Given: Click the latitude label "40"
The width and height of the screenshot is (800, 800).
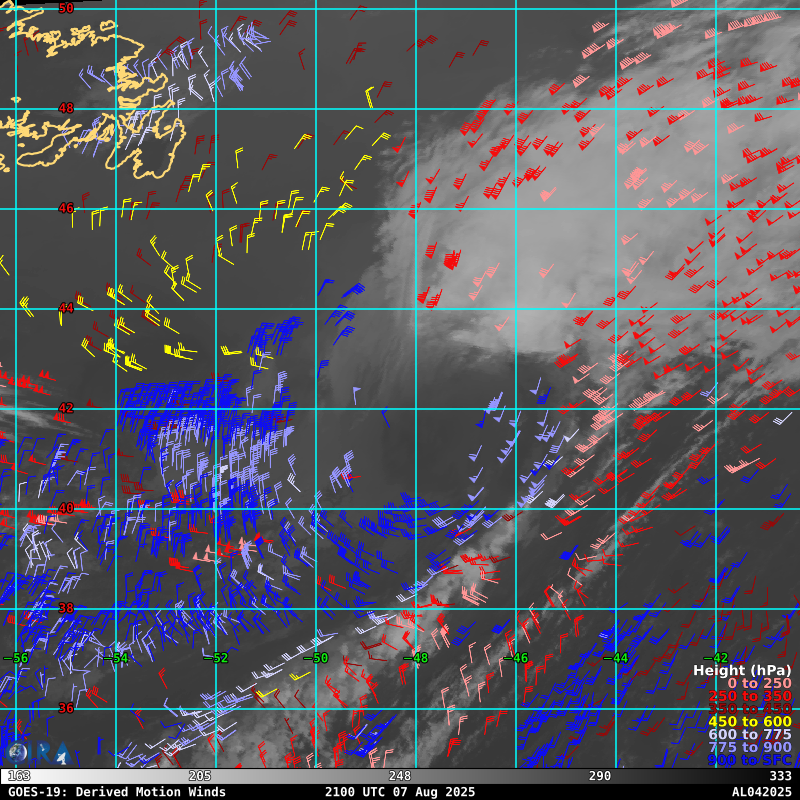Looking at the screenshot, I should coord(66,508).
